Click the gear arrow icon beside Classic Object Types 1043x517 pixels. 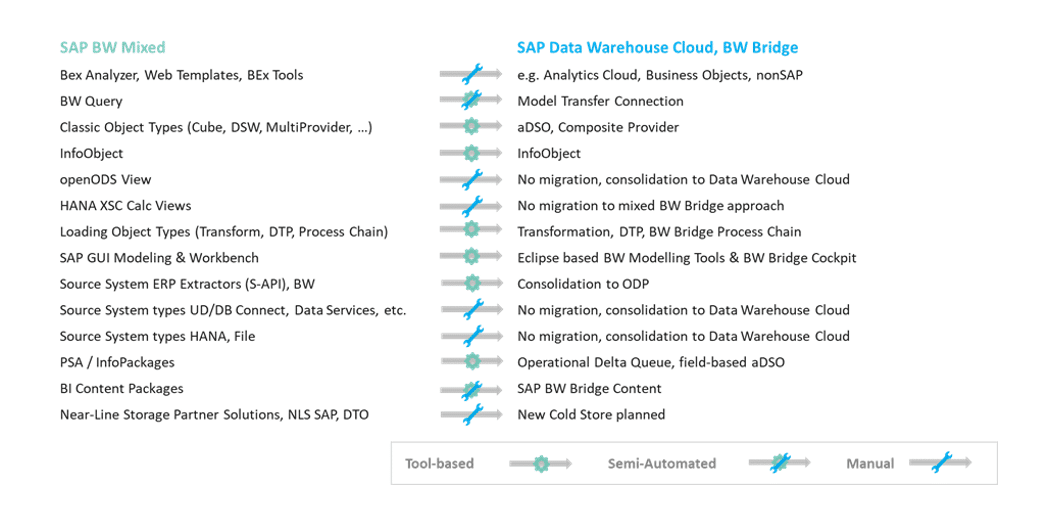[x=471, y=126]
